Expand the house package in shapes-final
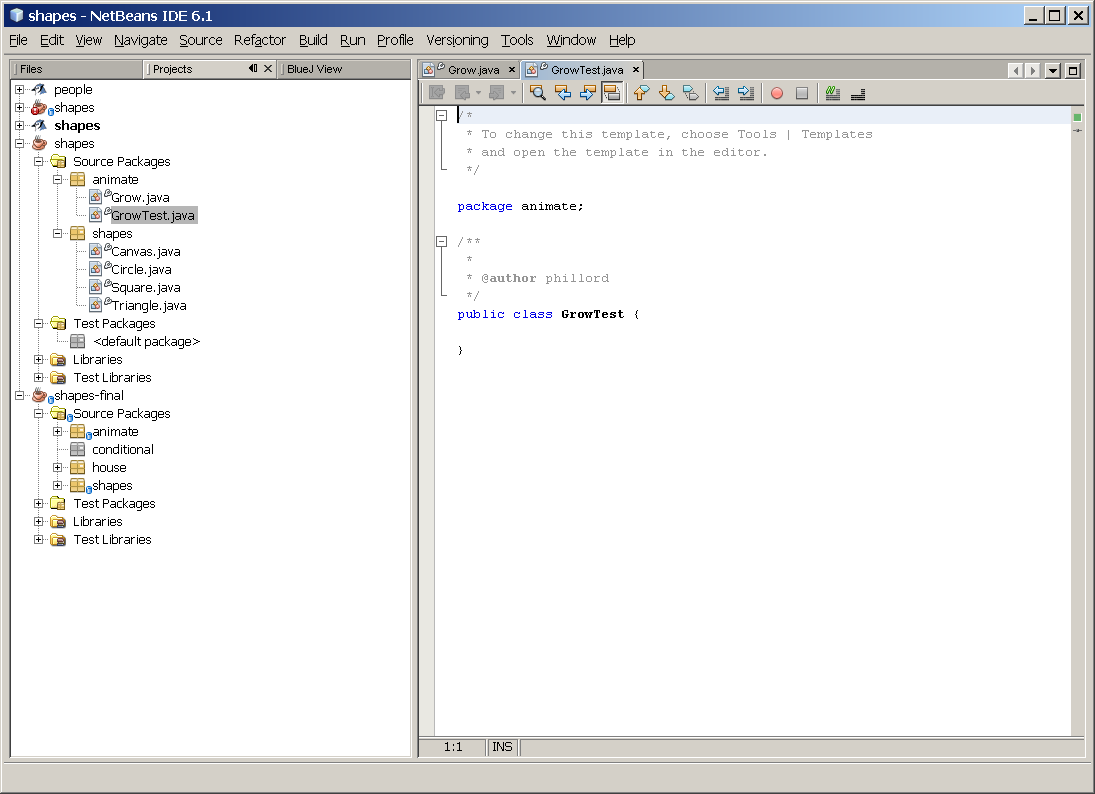Image resolution: width=1095 pixels, height=794 pixels. (58, 468)
